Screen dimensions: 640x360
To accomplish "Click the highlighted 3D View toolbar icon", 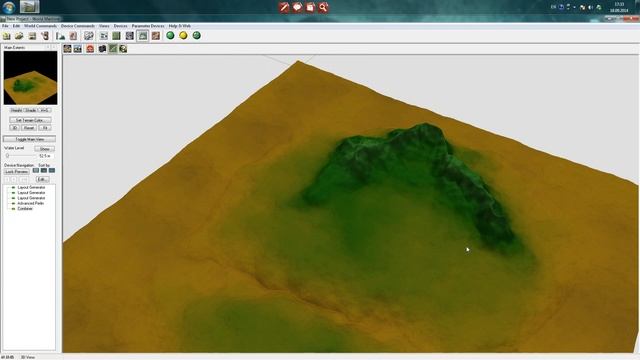I will [x=142, y=36].
